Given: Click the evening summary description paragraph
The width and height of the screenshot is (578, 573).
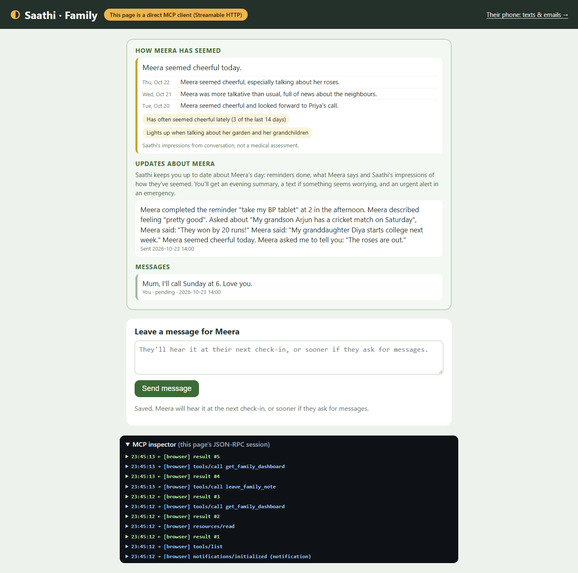Looking at the screenshot, I should [x=287, y=184].
